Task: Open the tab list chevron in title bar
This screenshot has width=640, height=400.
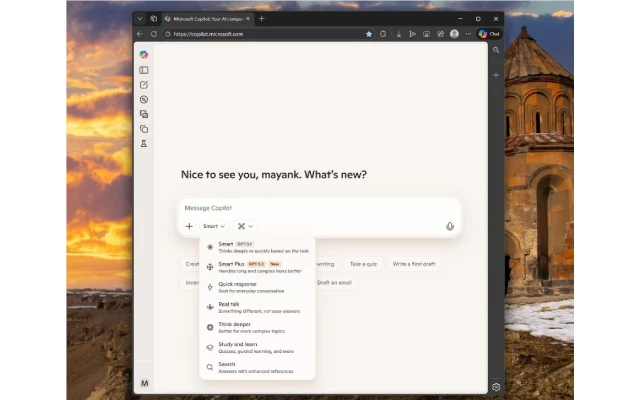Action: tap(140, 18)
